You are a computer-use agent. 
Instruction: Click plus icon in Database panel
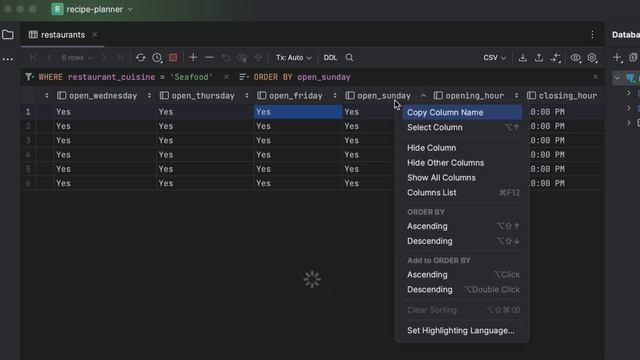(x=617, y=58)
